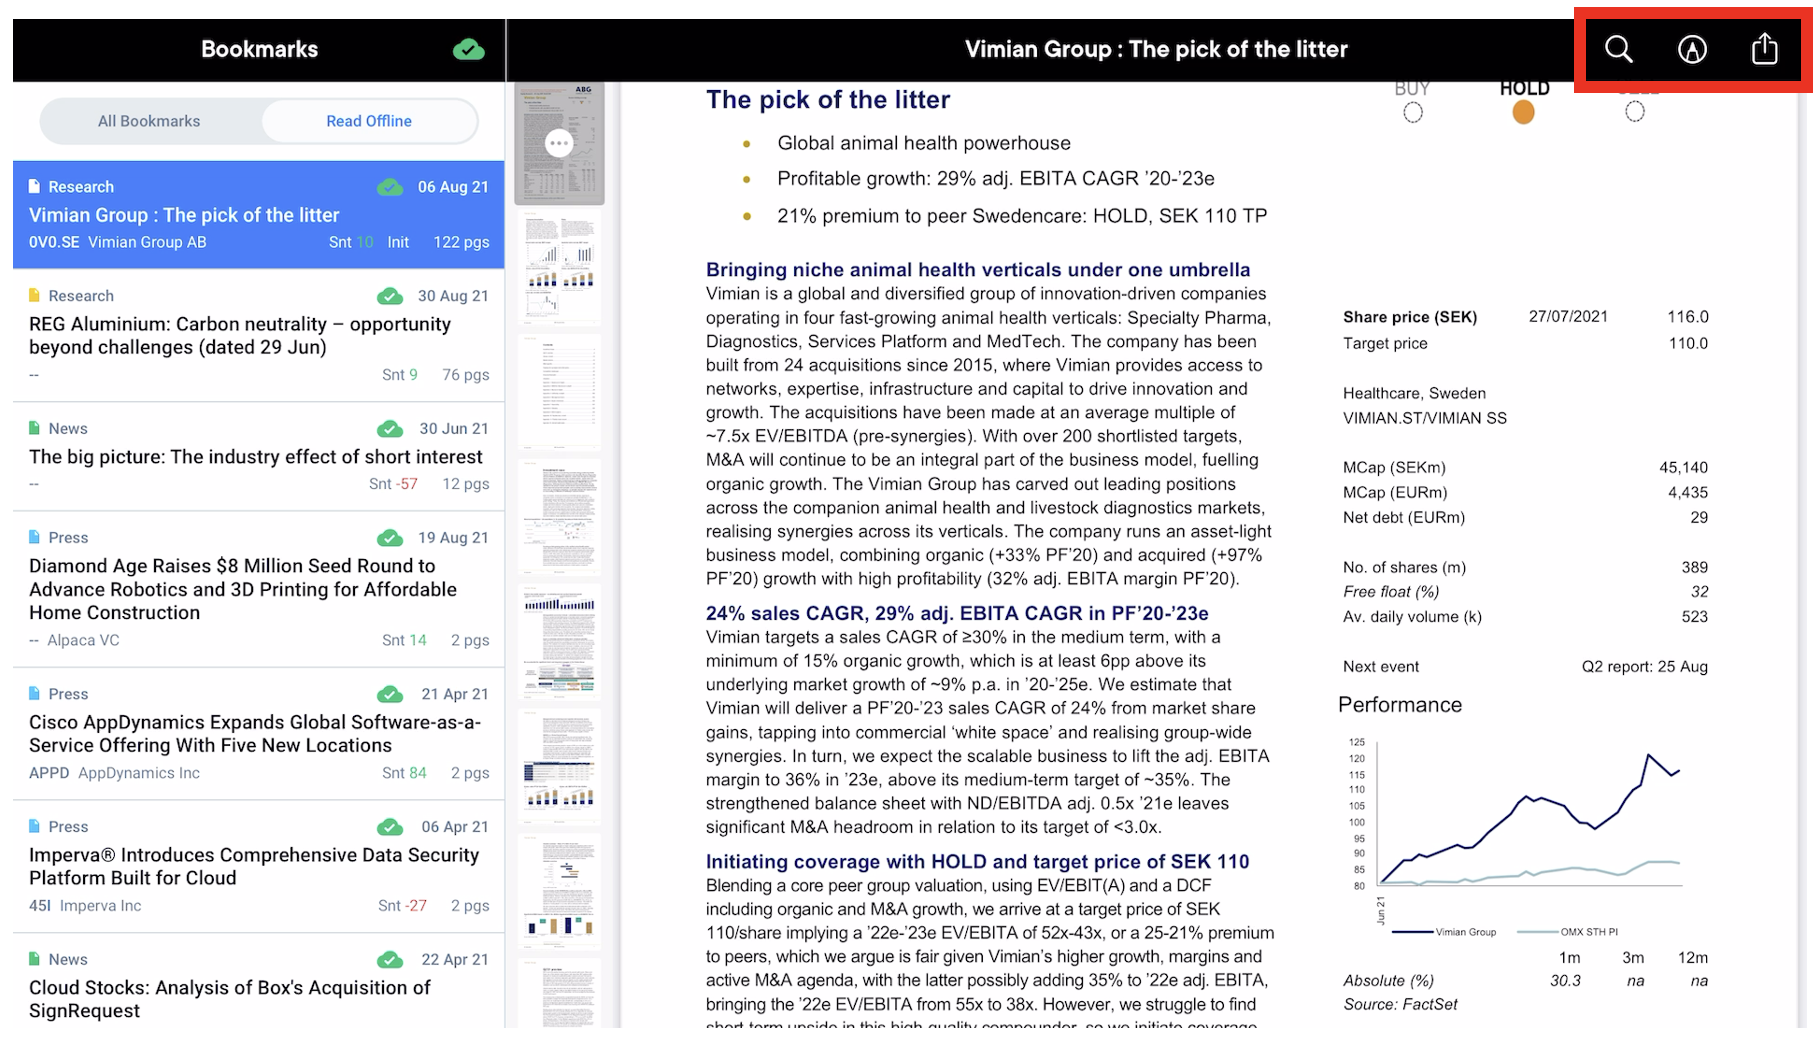Click '24% sales CAGR' section heading

click(x=957, y=613)
